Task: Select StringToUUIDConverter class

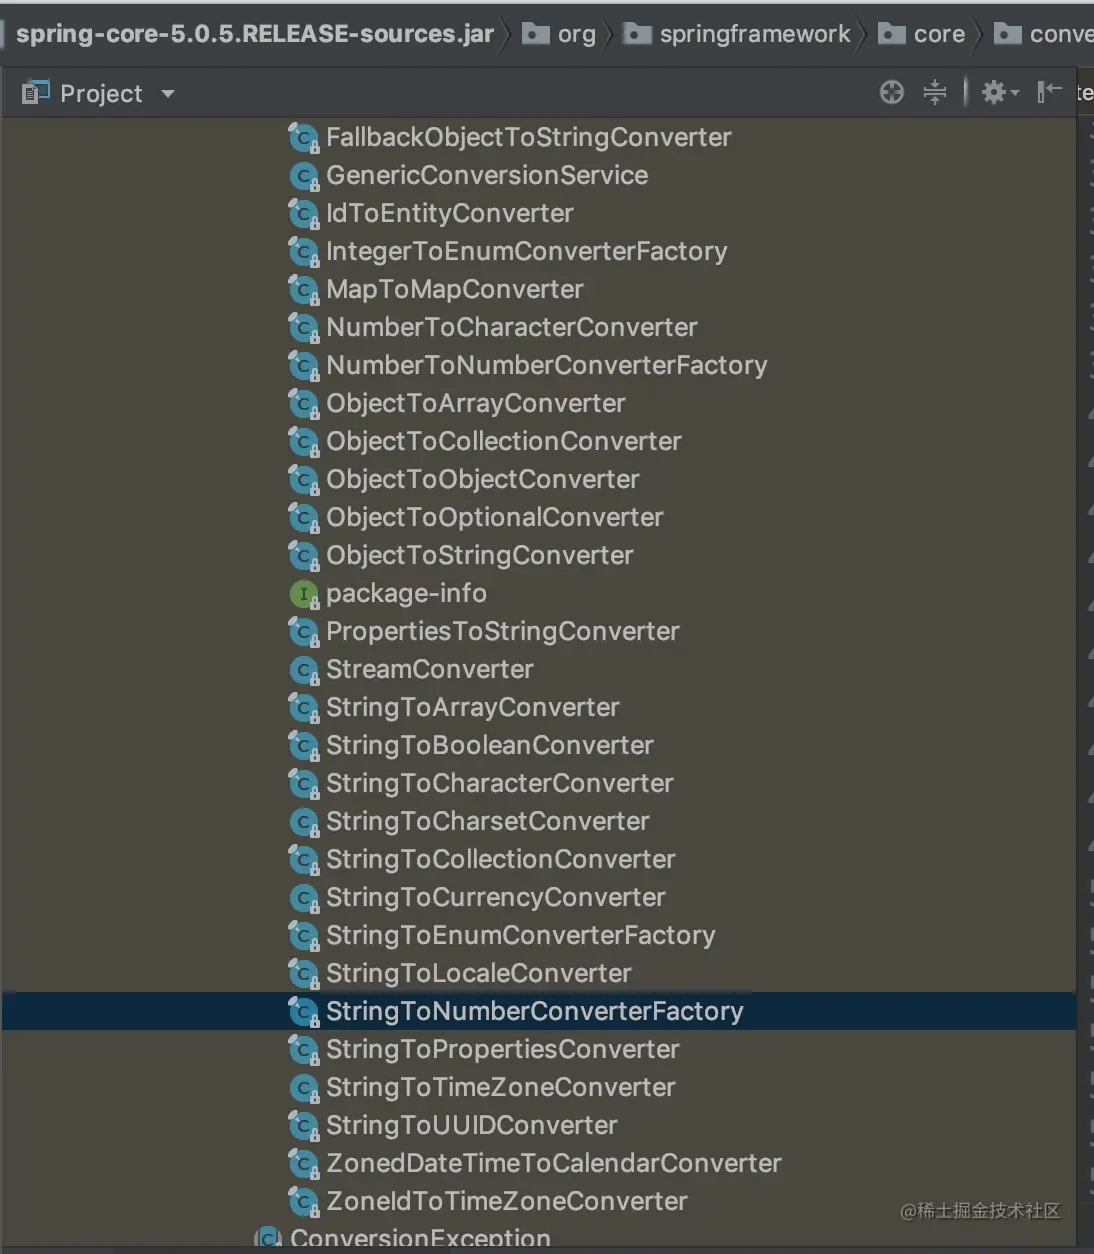Action: click(471, 1125)
